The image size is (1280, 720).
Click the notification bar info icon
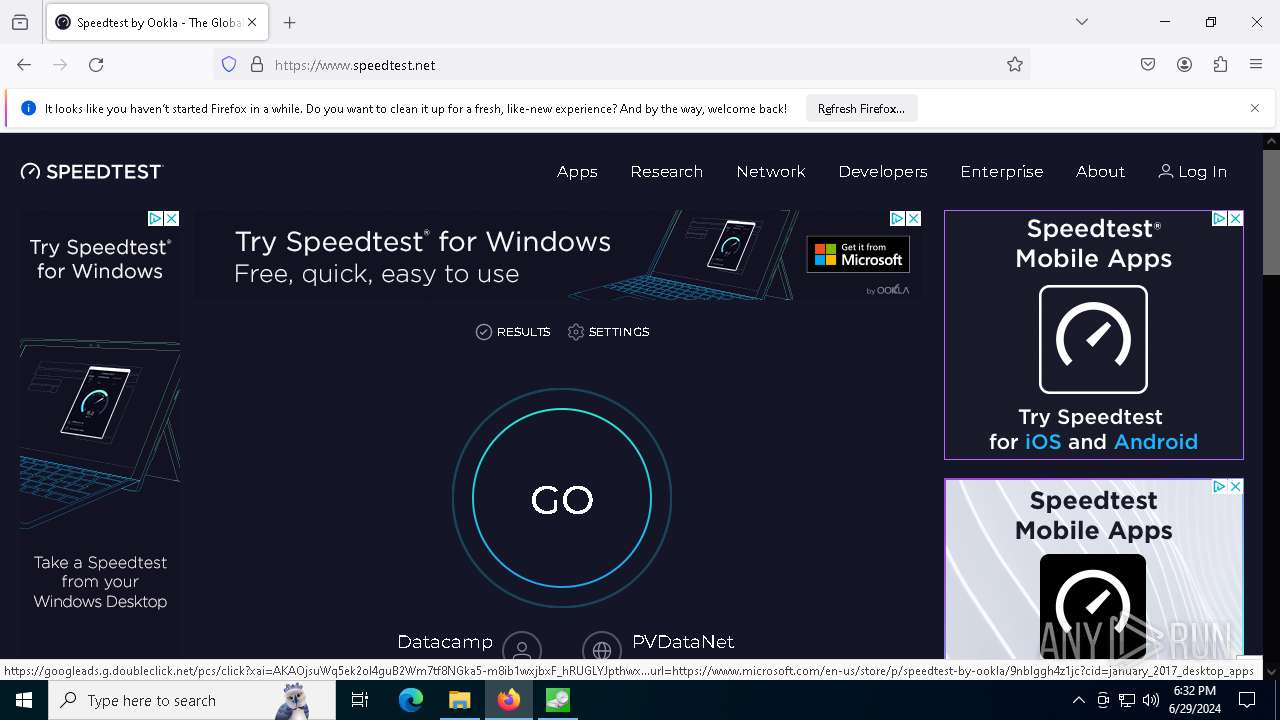[28, 108]
